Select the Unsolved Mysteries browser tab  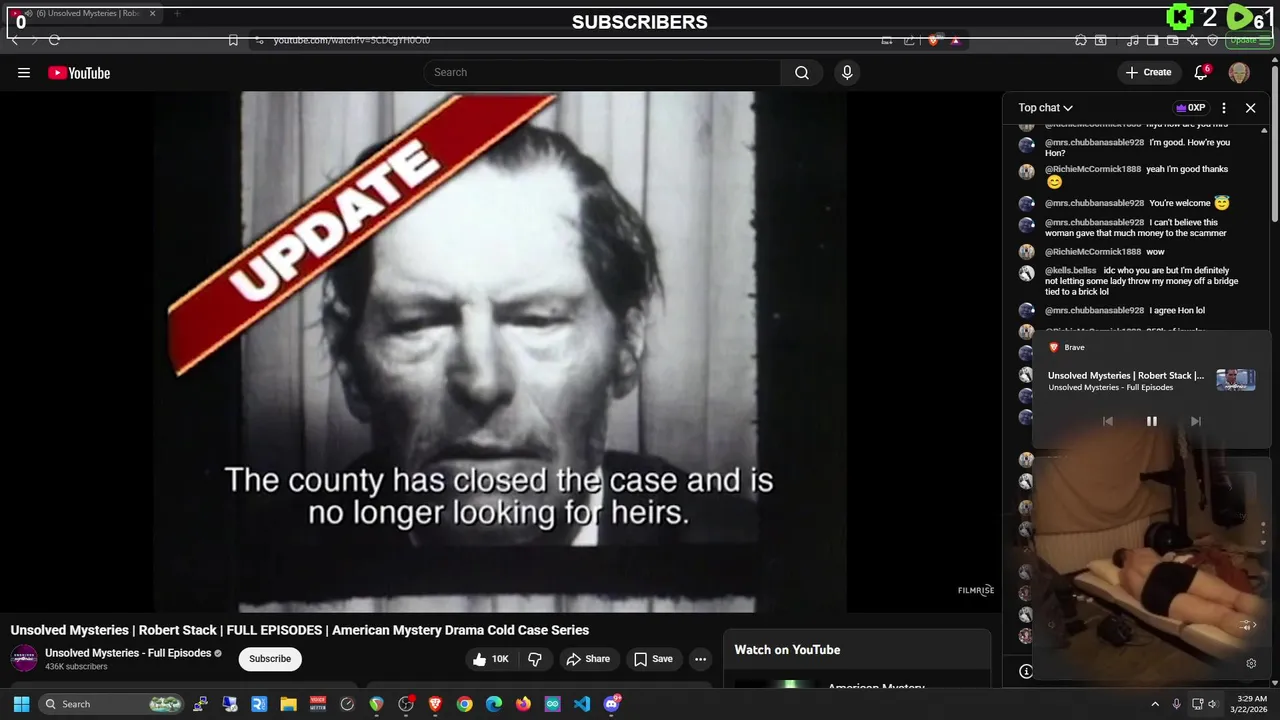point(85,14)
